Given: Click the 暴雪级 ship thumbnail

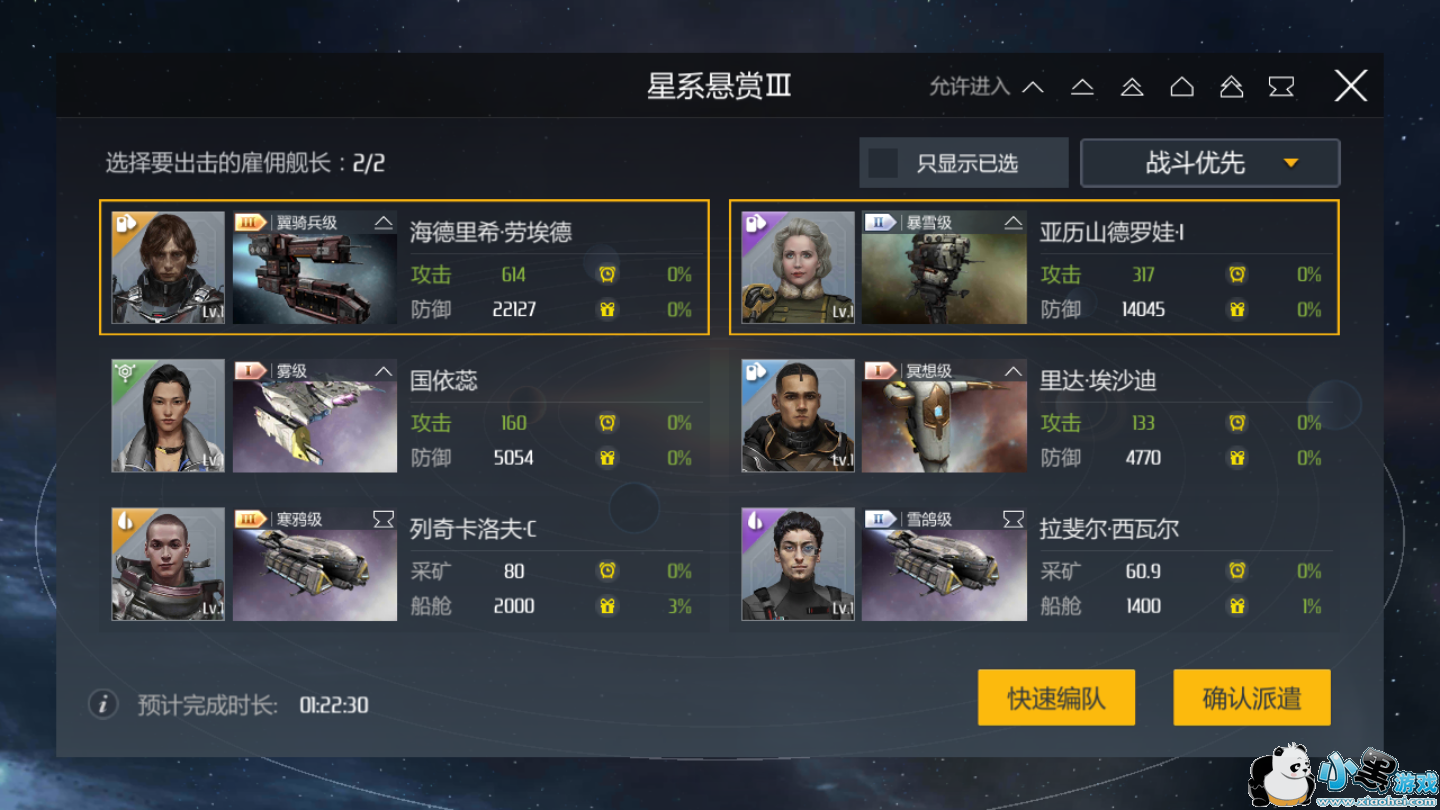Looking at the screenshot, I should pos(944,267).
